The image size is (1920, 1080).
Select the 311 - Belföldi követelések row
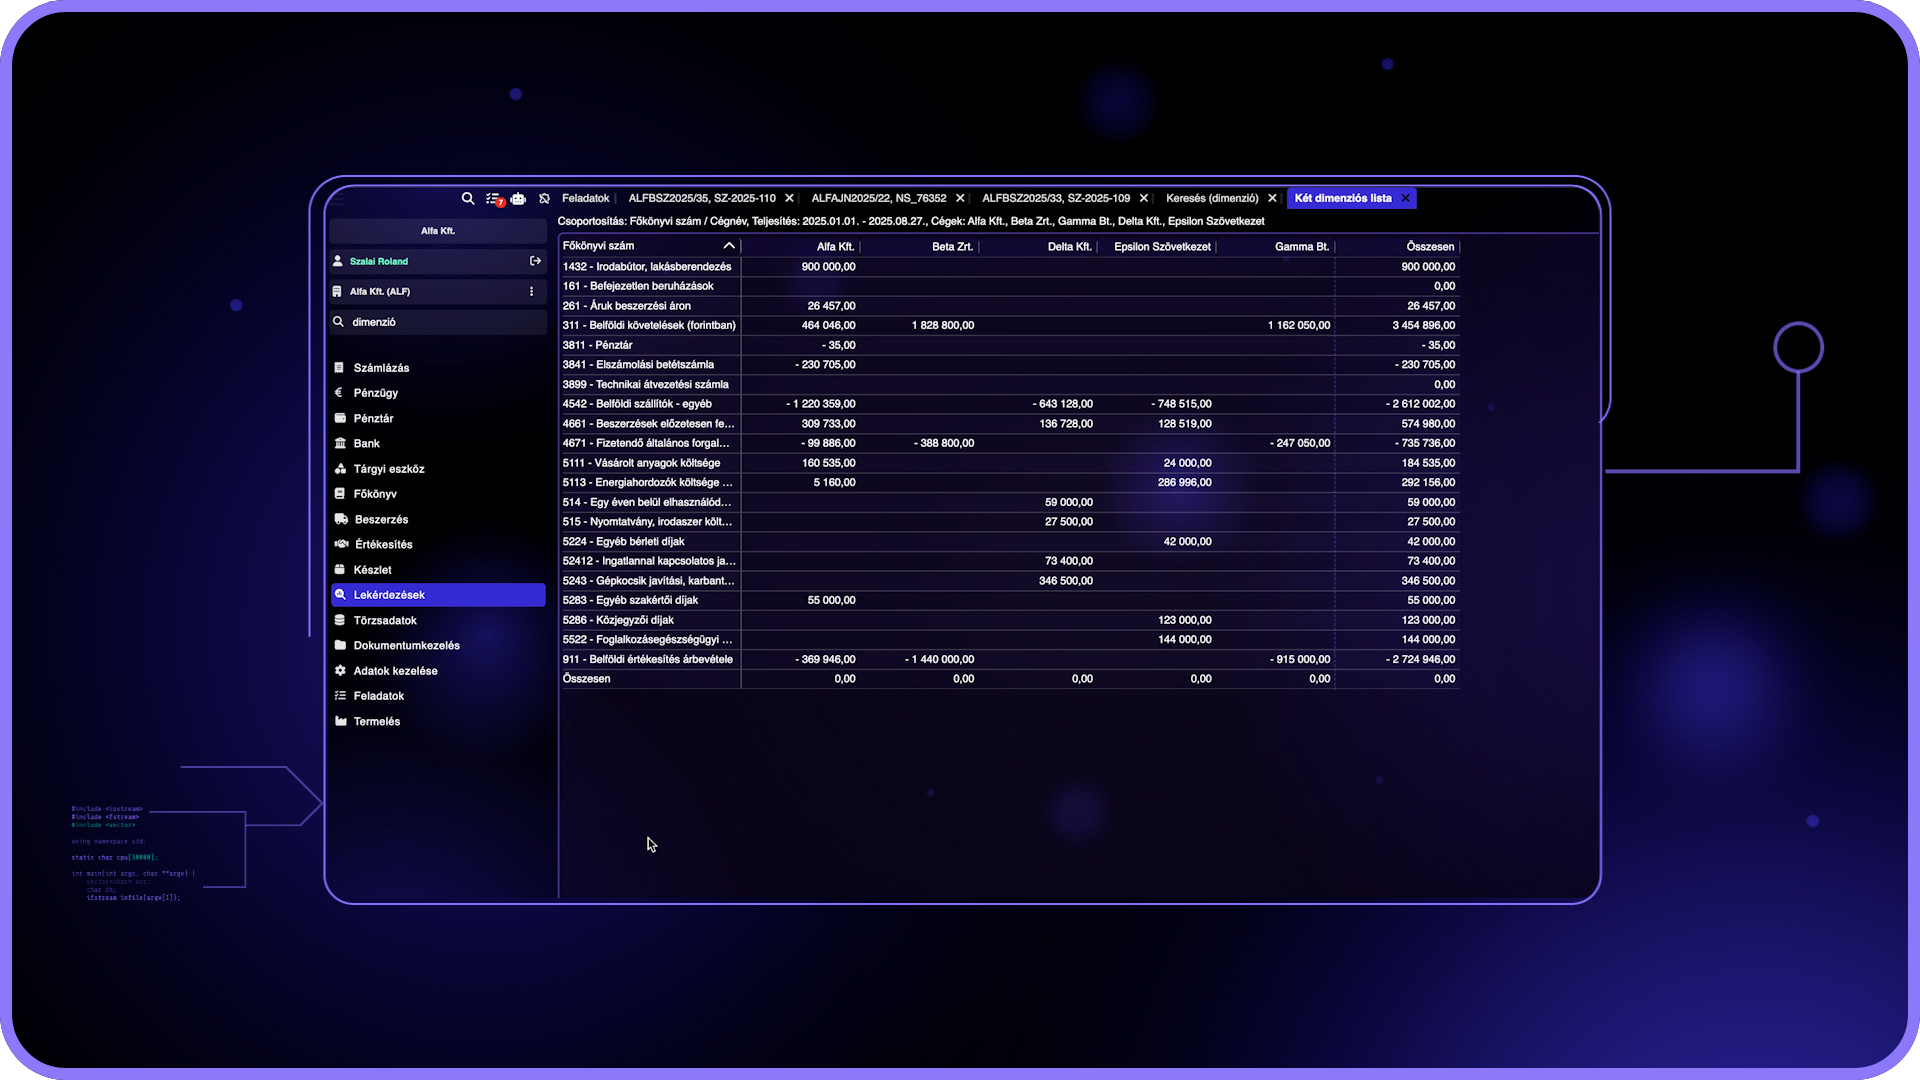click(x=649, y=325)
